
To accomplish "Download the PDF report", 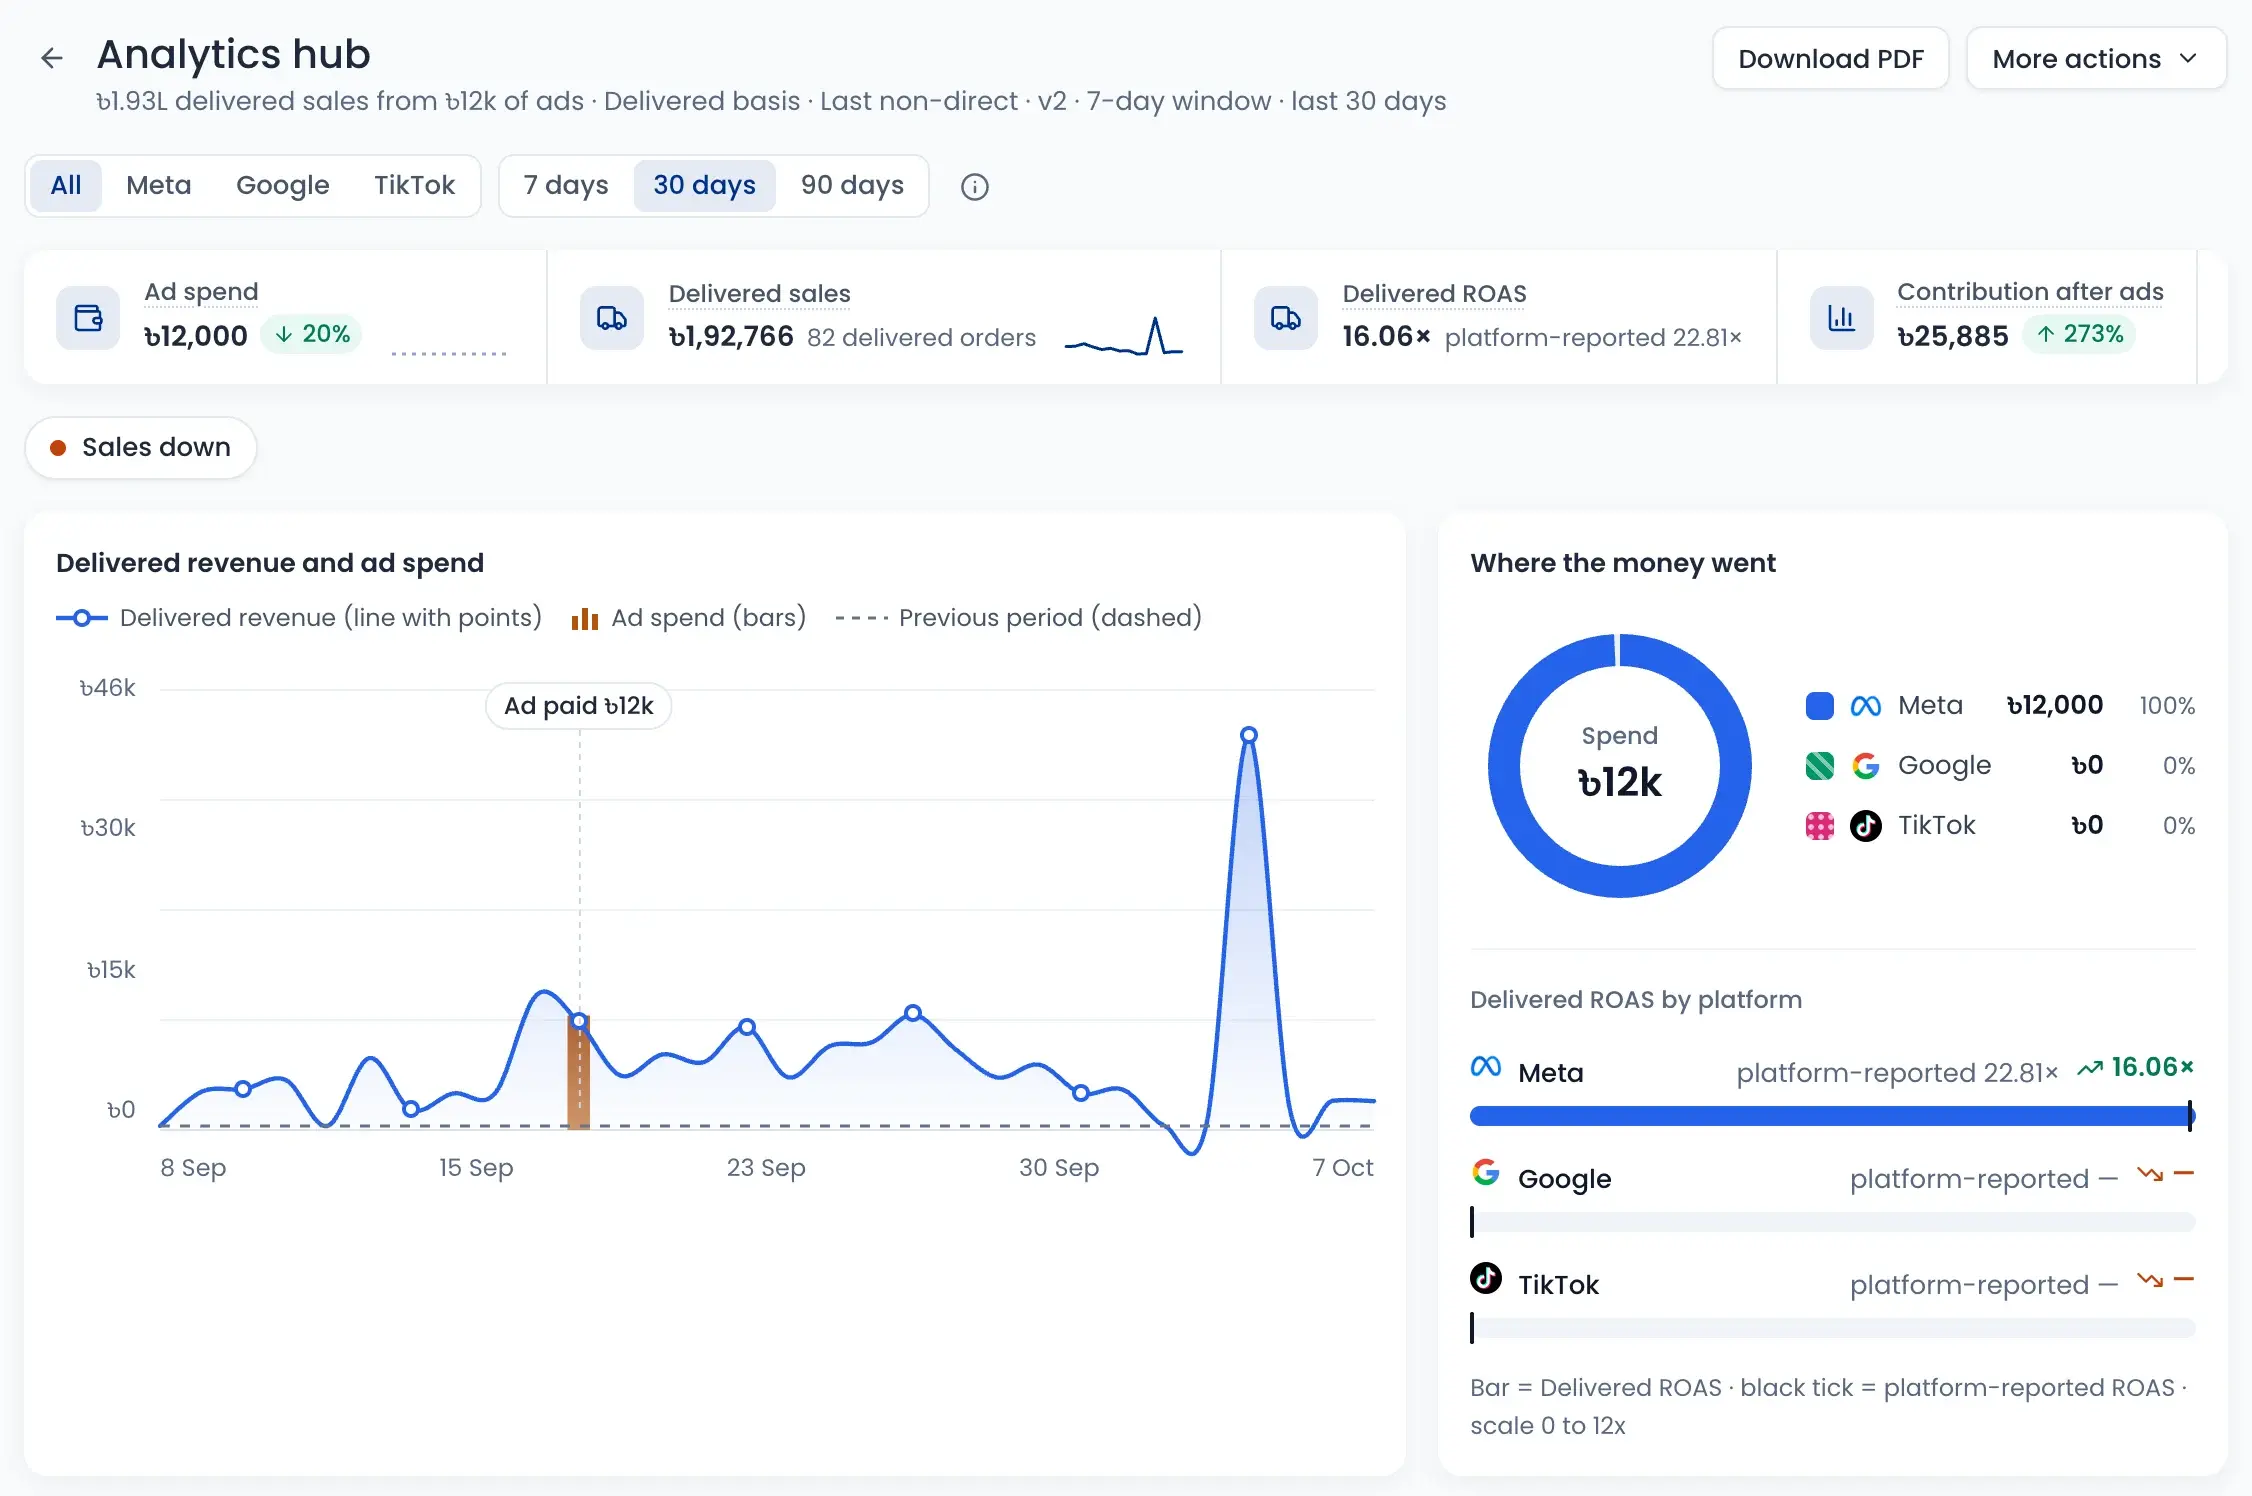I will [1831, 59].
